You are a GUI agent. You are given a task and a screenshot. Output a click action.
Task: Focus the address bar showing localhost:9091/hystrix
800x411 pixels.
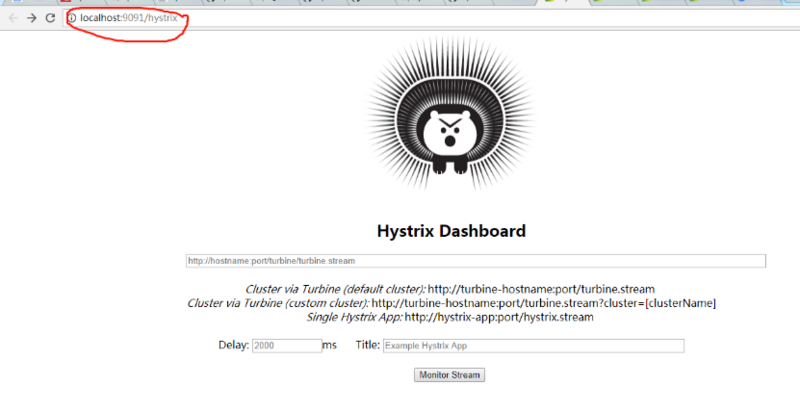pos(431,18)
